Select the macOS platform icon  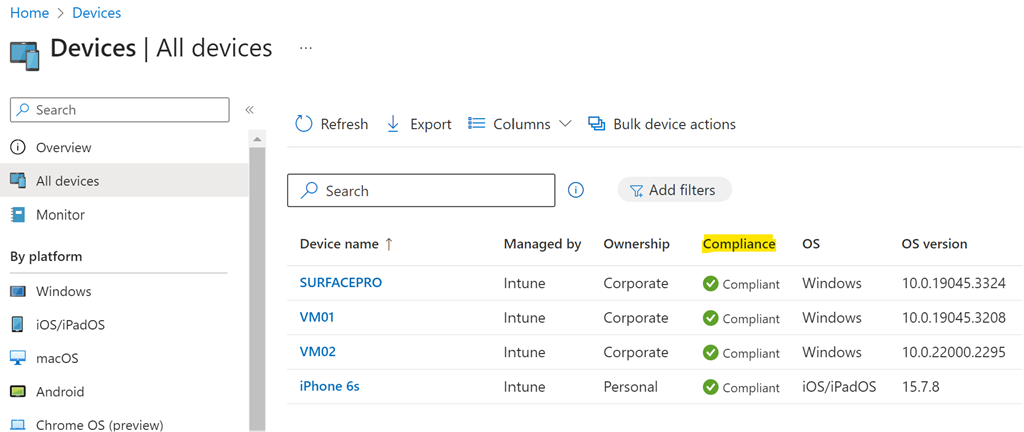pyautogui.click(x=18, y=358)
